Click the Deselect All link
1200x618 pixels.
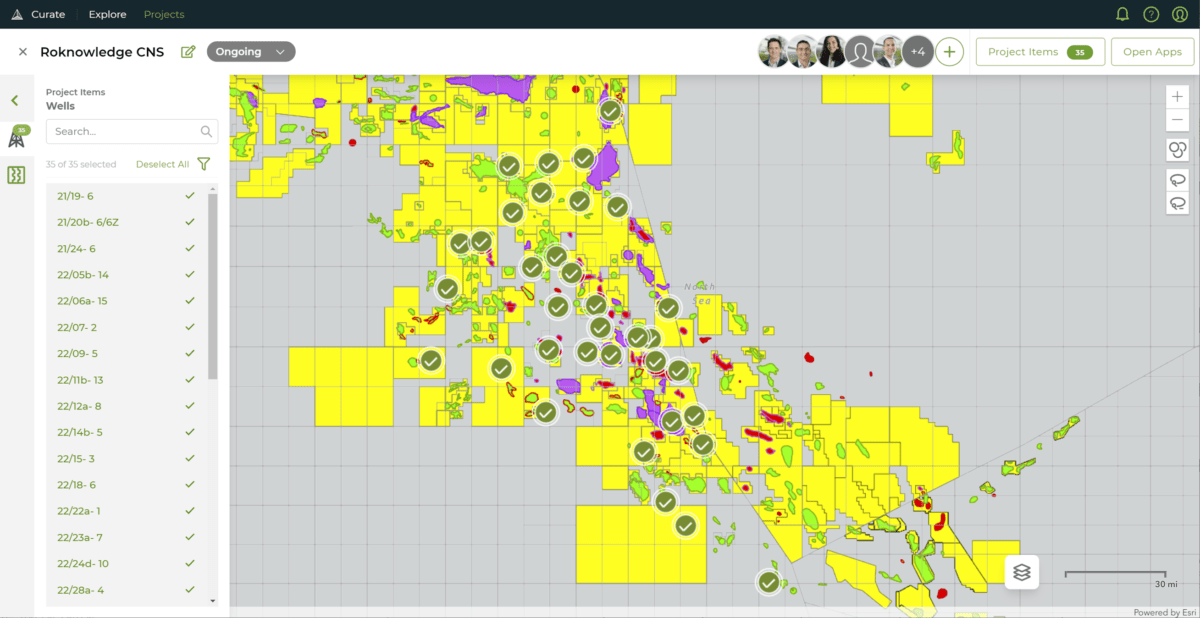[x=162, y=164]
